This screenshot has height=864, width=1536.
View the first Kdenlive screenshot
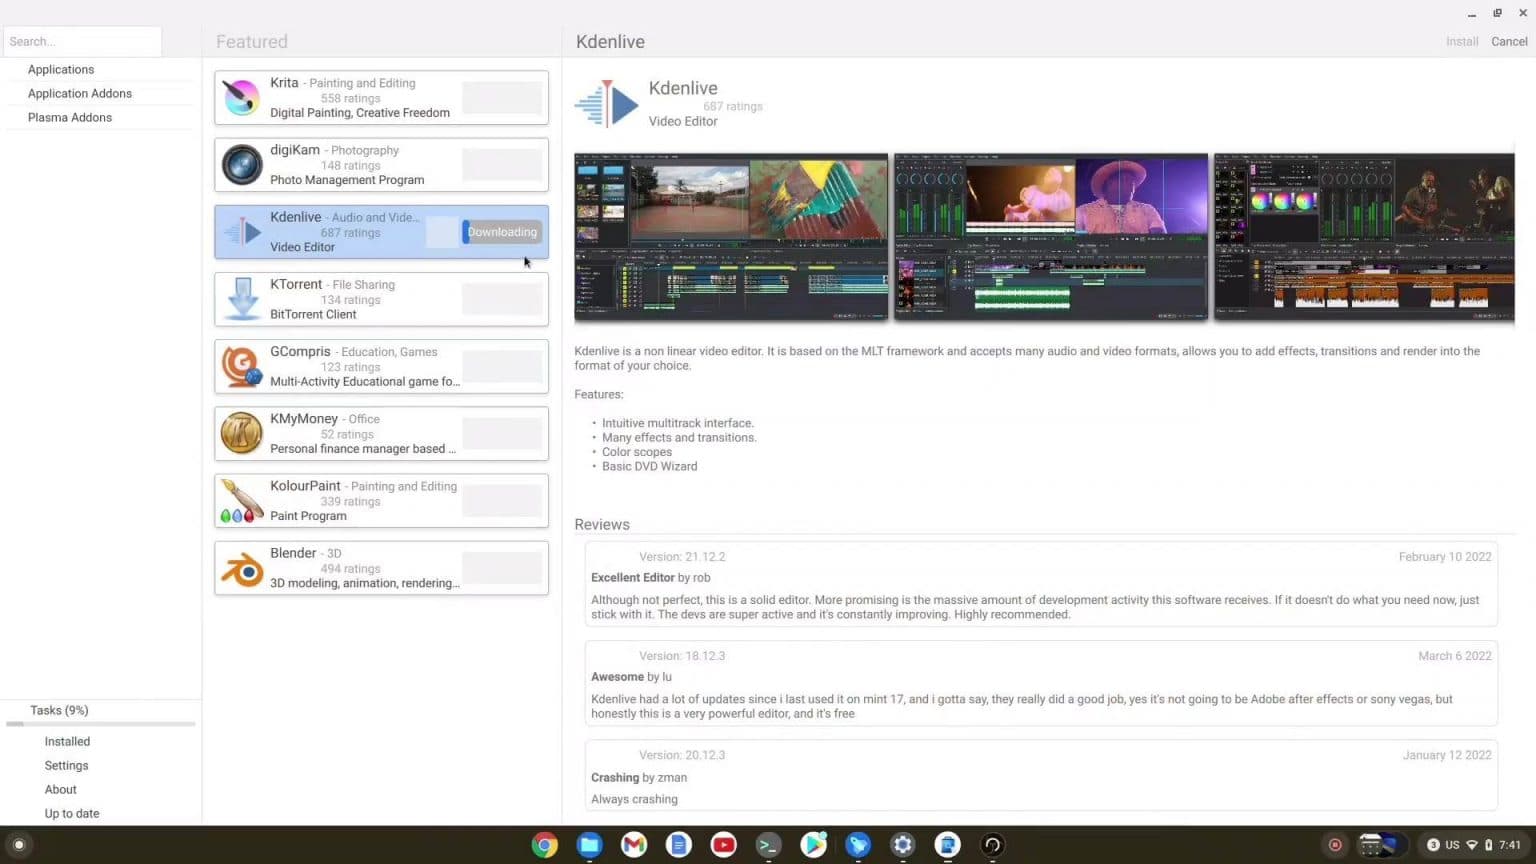click(x=730, y=237)
